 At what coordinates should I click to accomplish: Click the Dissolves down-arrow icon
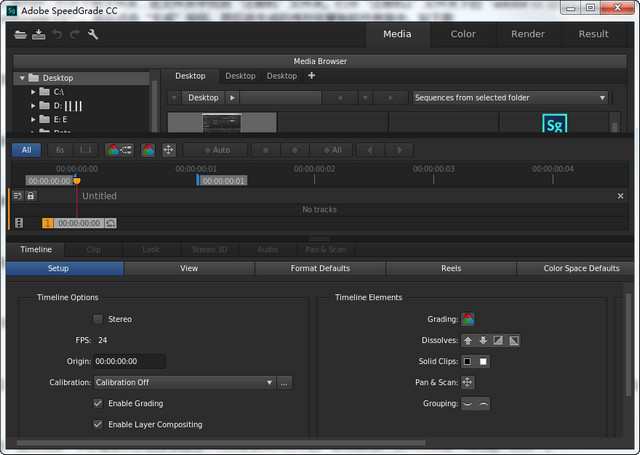483,340
